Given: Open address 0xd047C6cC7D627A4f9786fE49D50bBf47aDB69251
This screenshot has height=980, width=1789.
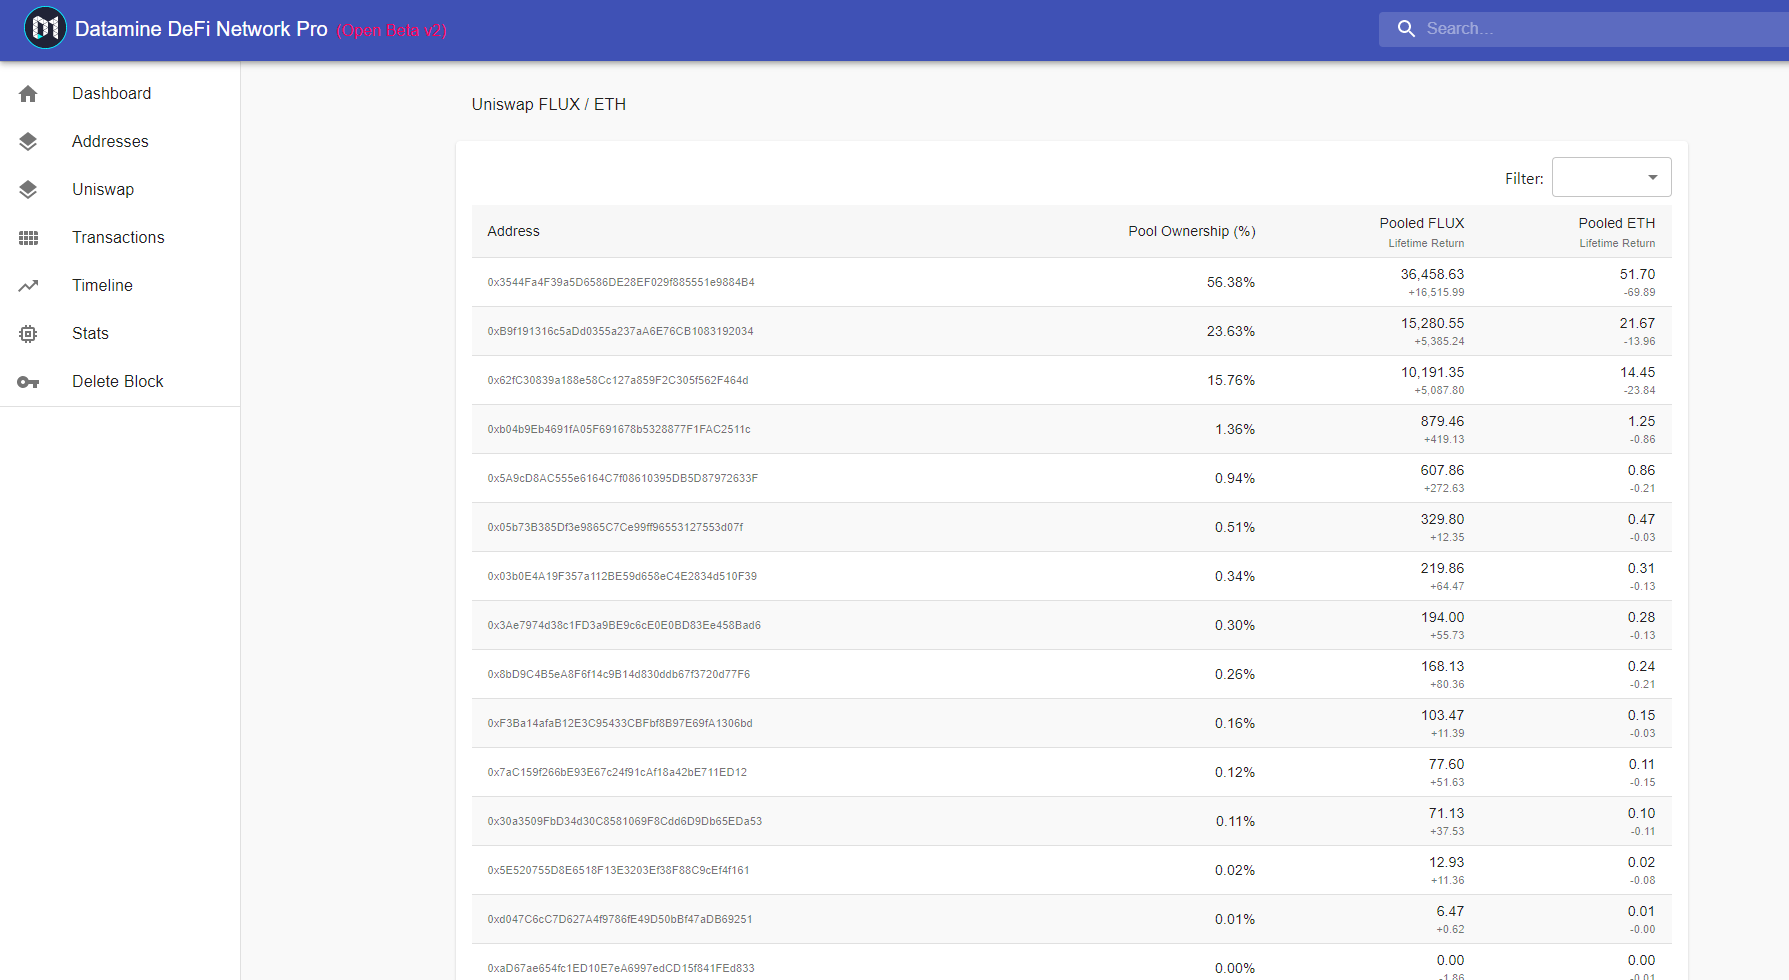Looking at the screenshot, I should coord(620,919).
